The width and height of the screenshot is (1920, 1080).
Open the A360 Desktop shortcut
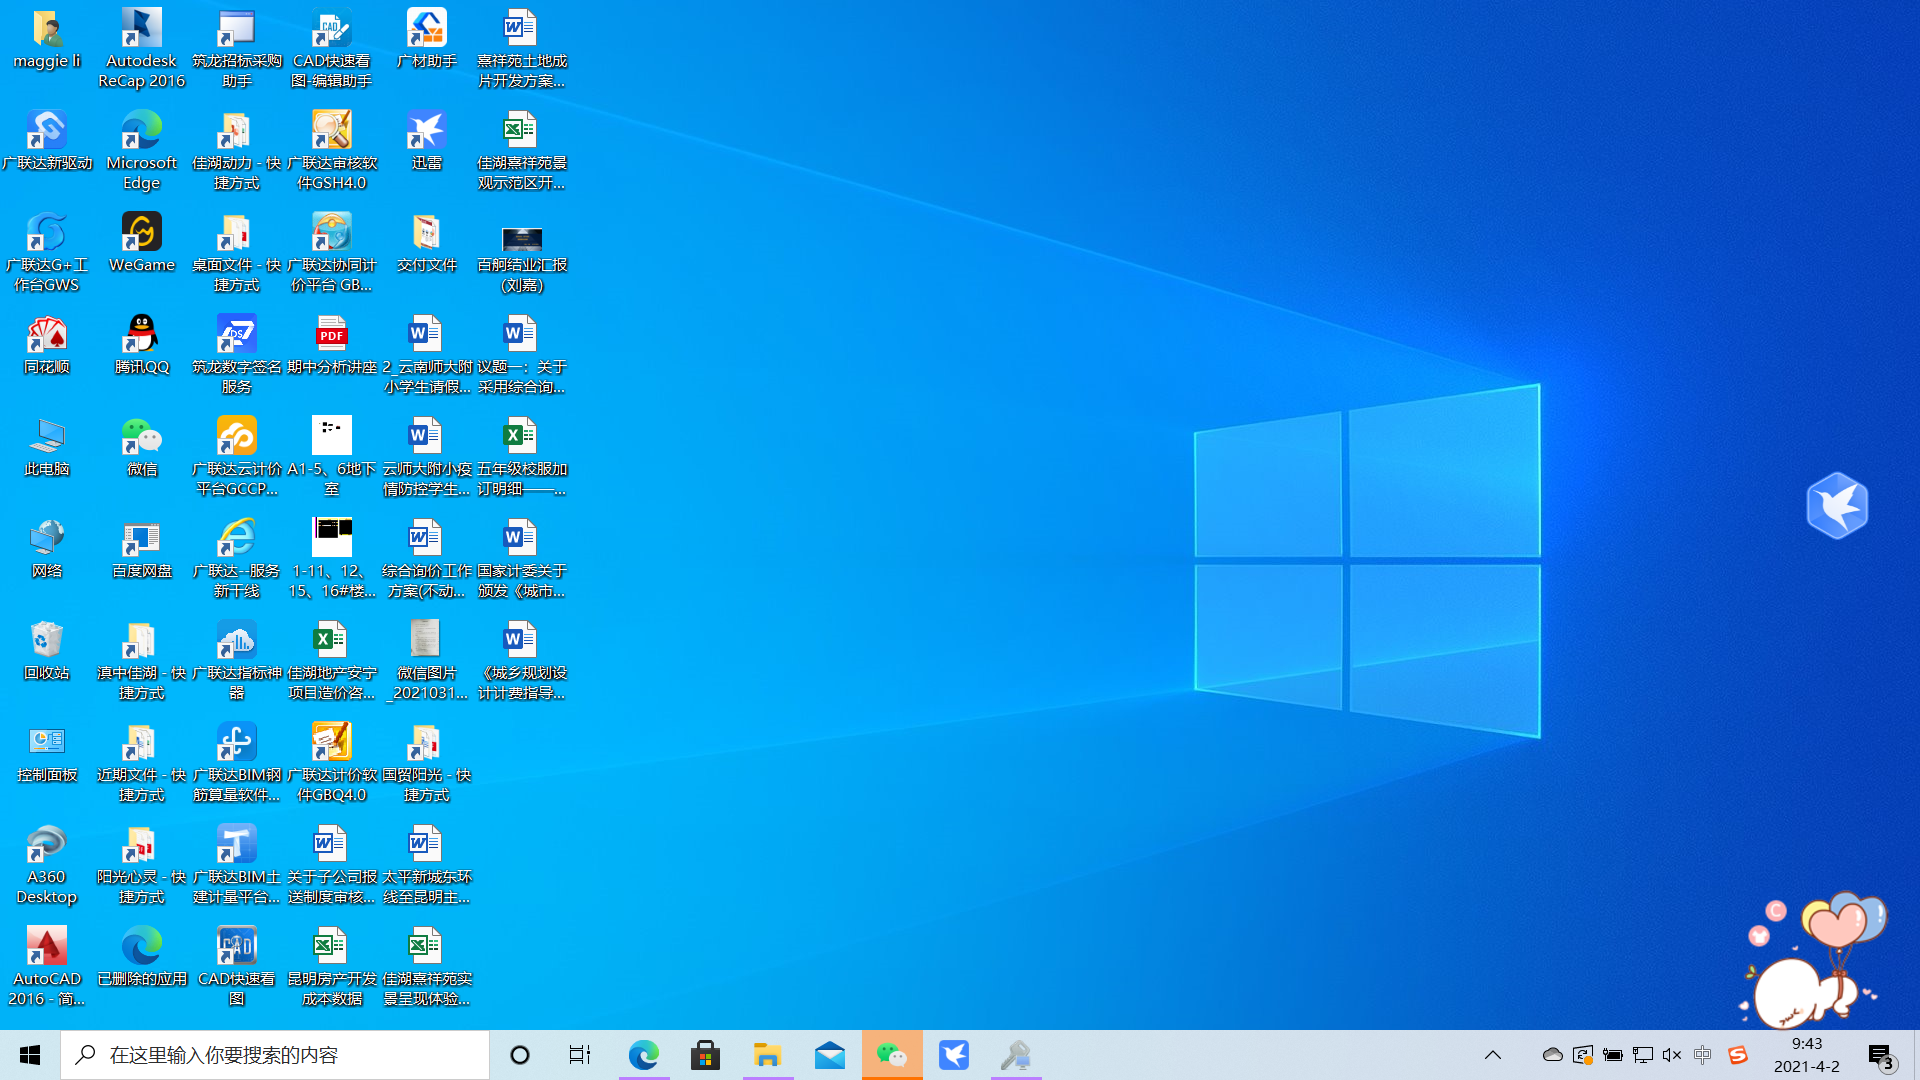(47, 865)
